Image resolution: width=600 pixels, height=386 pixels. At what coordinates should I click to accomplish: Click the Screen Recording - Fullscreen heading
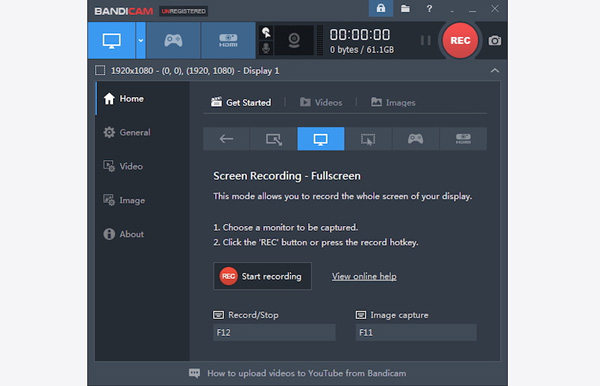tap(287, 176)
